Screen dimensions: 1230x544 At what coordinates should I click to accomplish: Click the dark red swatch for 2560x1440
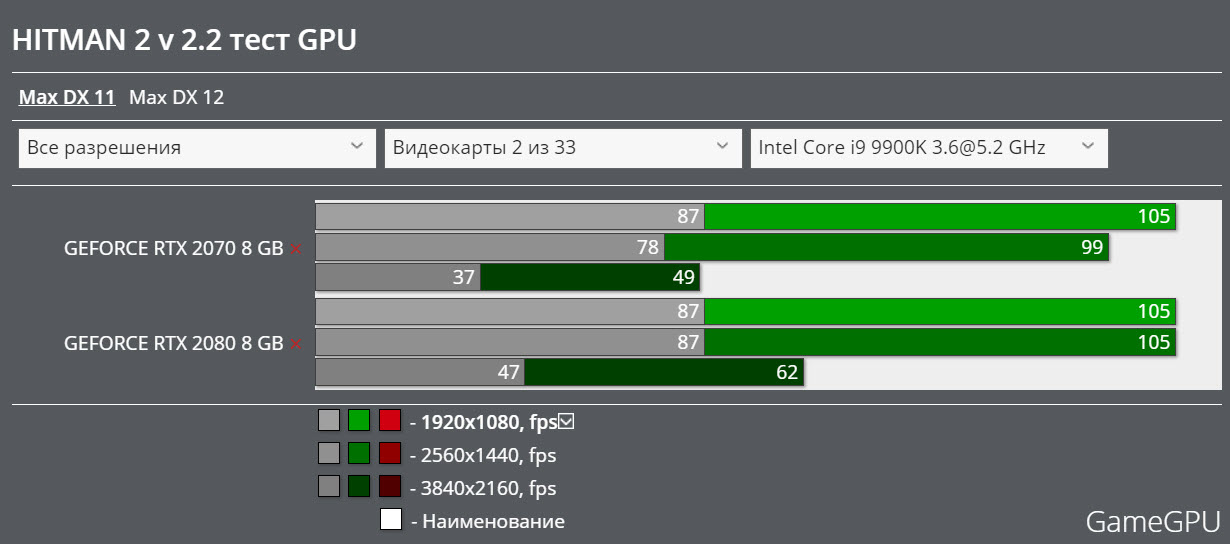pos(390,453)
